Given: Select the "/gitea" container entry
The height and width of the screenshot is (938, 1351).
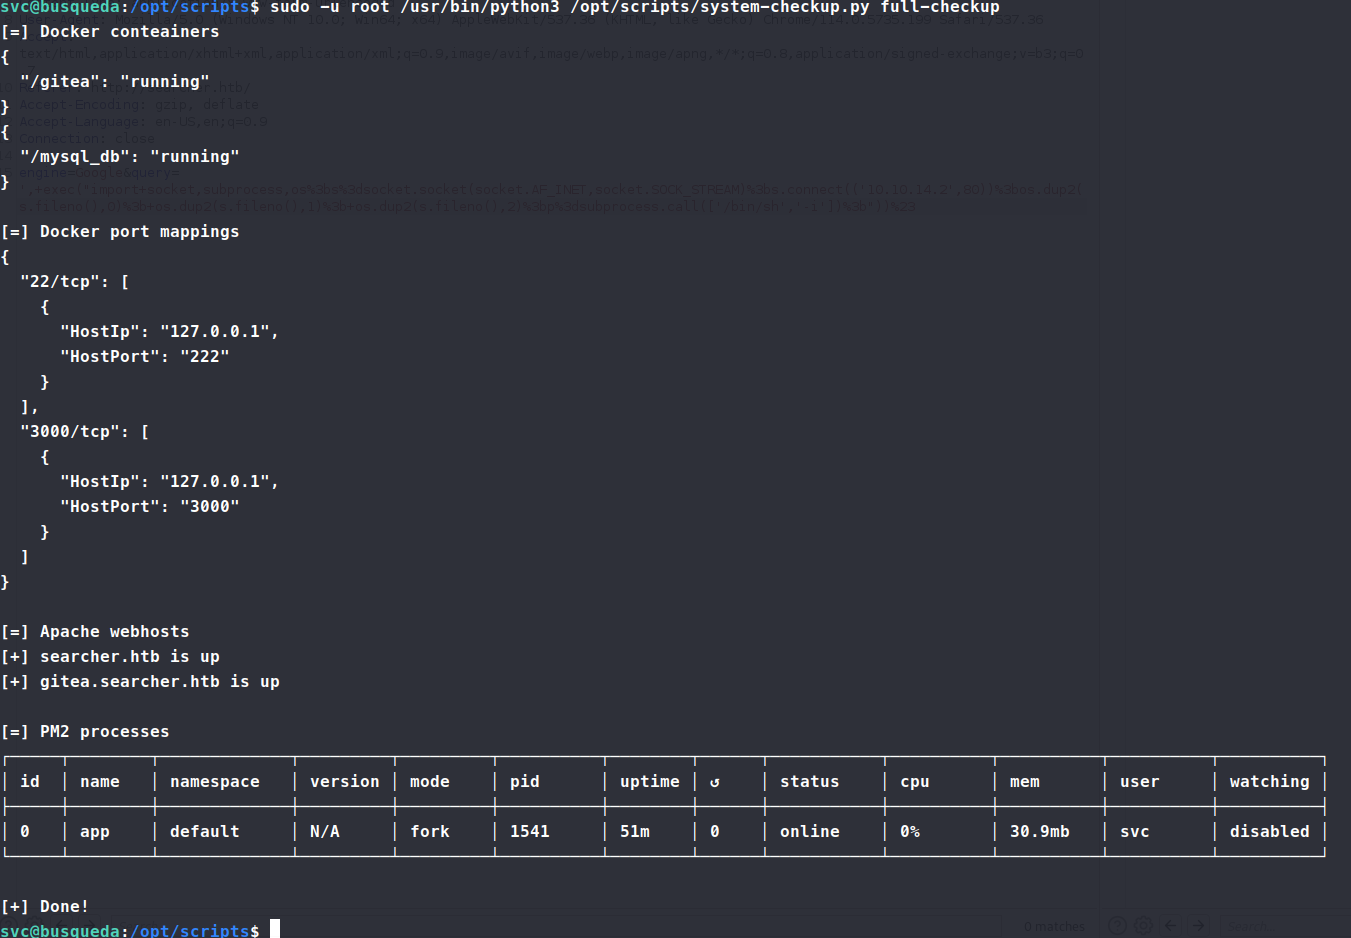Looking at the screenshot, I should point(114,82).
